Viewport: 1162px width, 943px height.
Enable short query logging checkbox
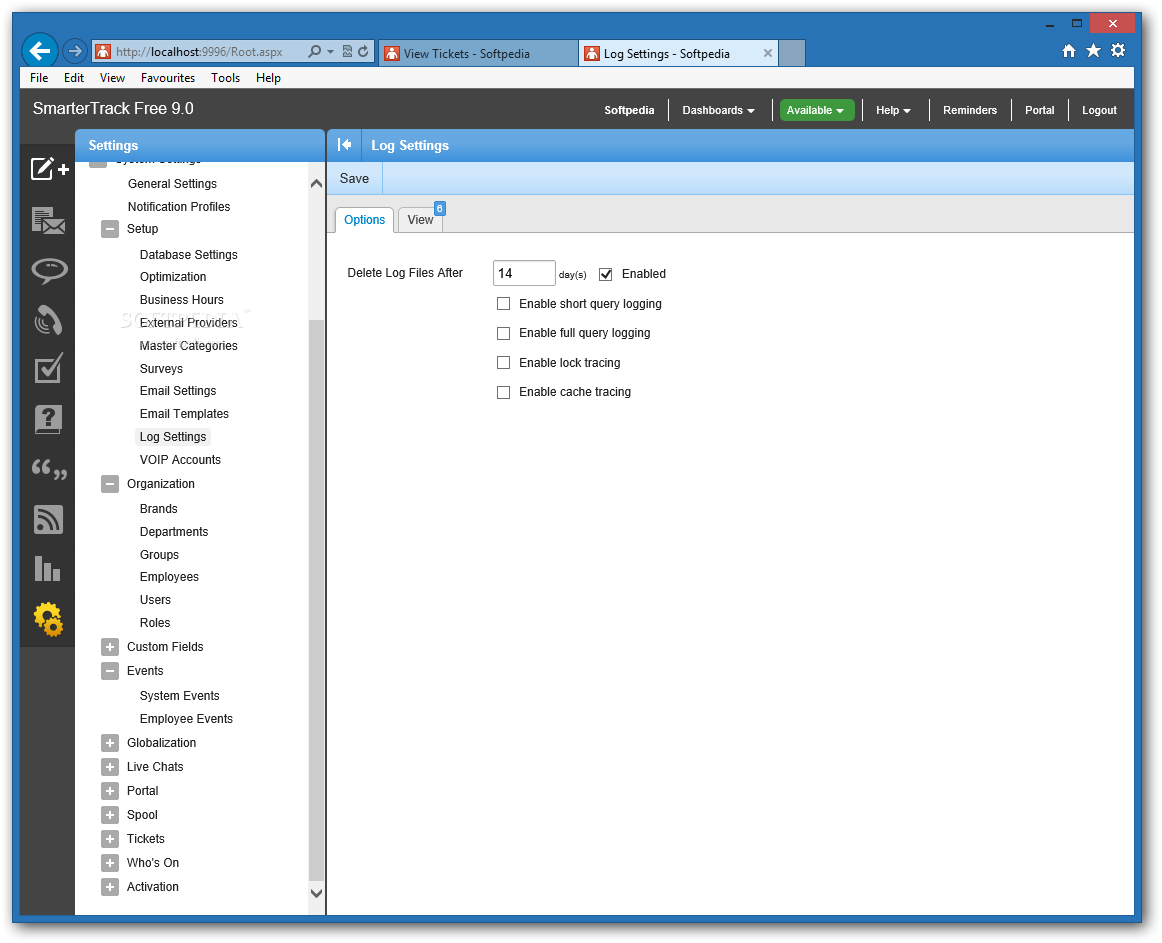503,304
